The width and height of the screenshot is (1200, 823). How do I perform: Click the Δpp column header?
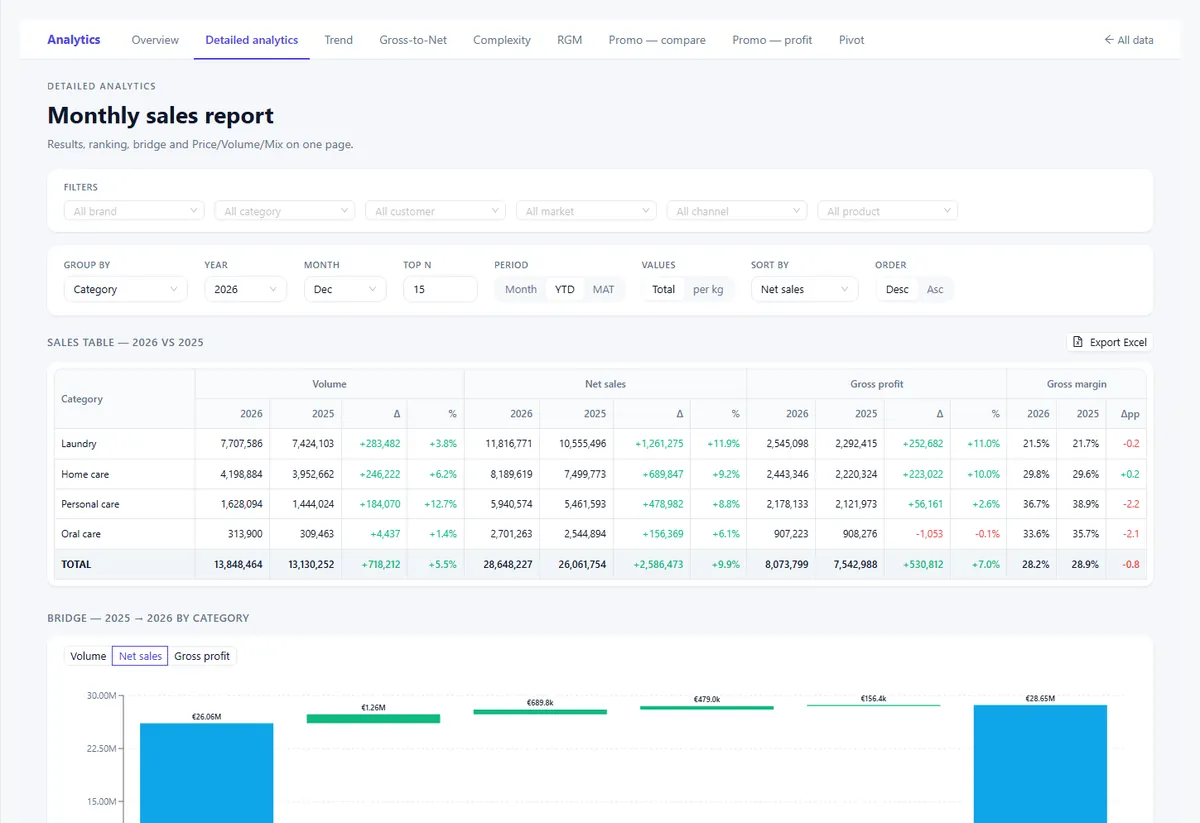click(1129, 414)
